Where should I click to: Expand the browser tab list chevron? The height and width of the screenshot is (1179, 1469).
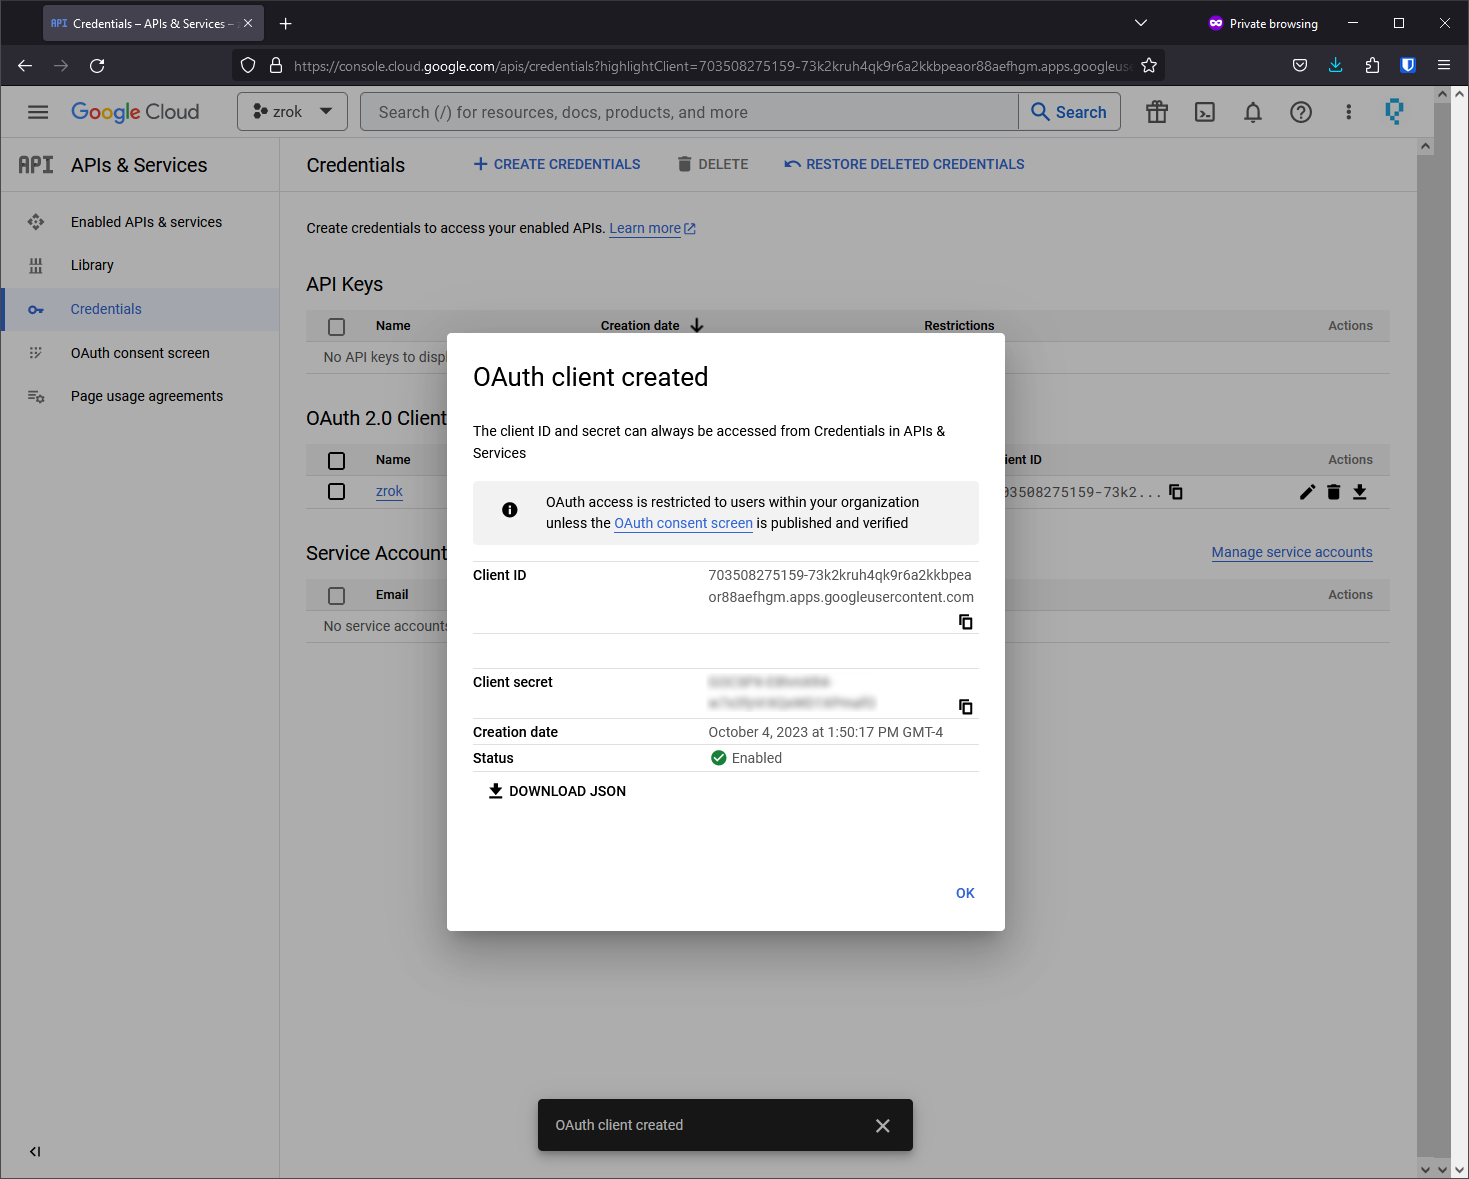1140,23
